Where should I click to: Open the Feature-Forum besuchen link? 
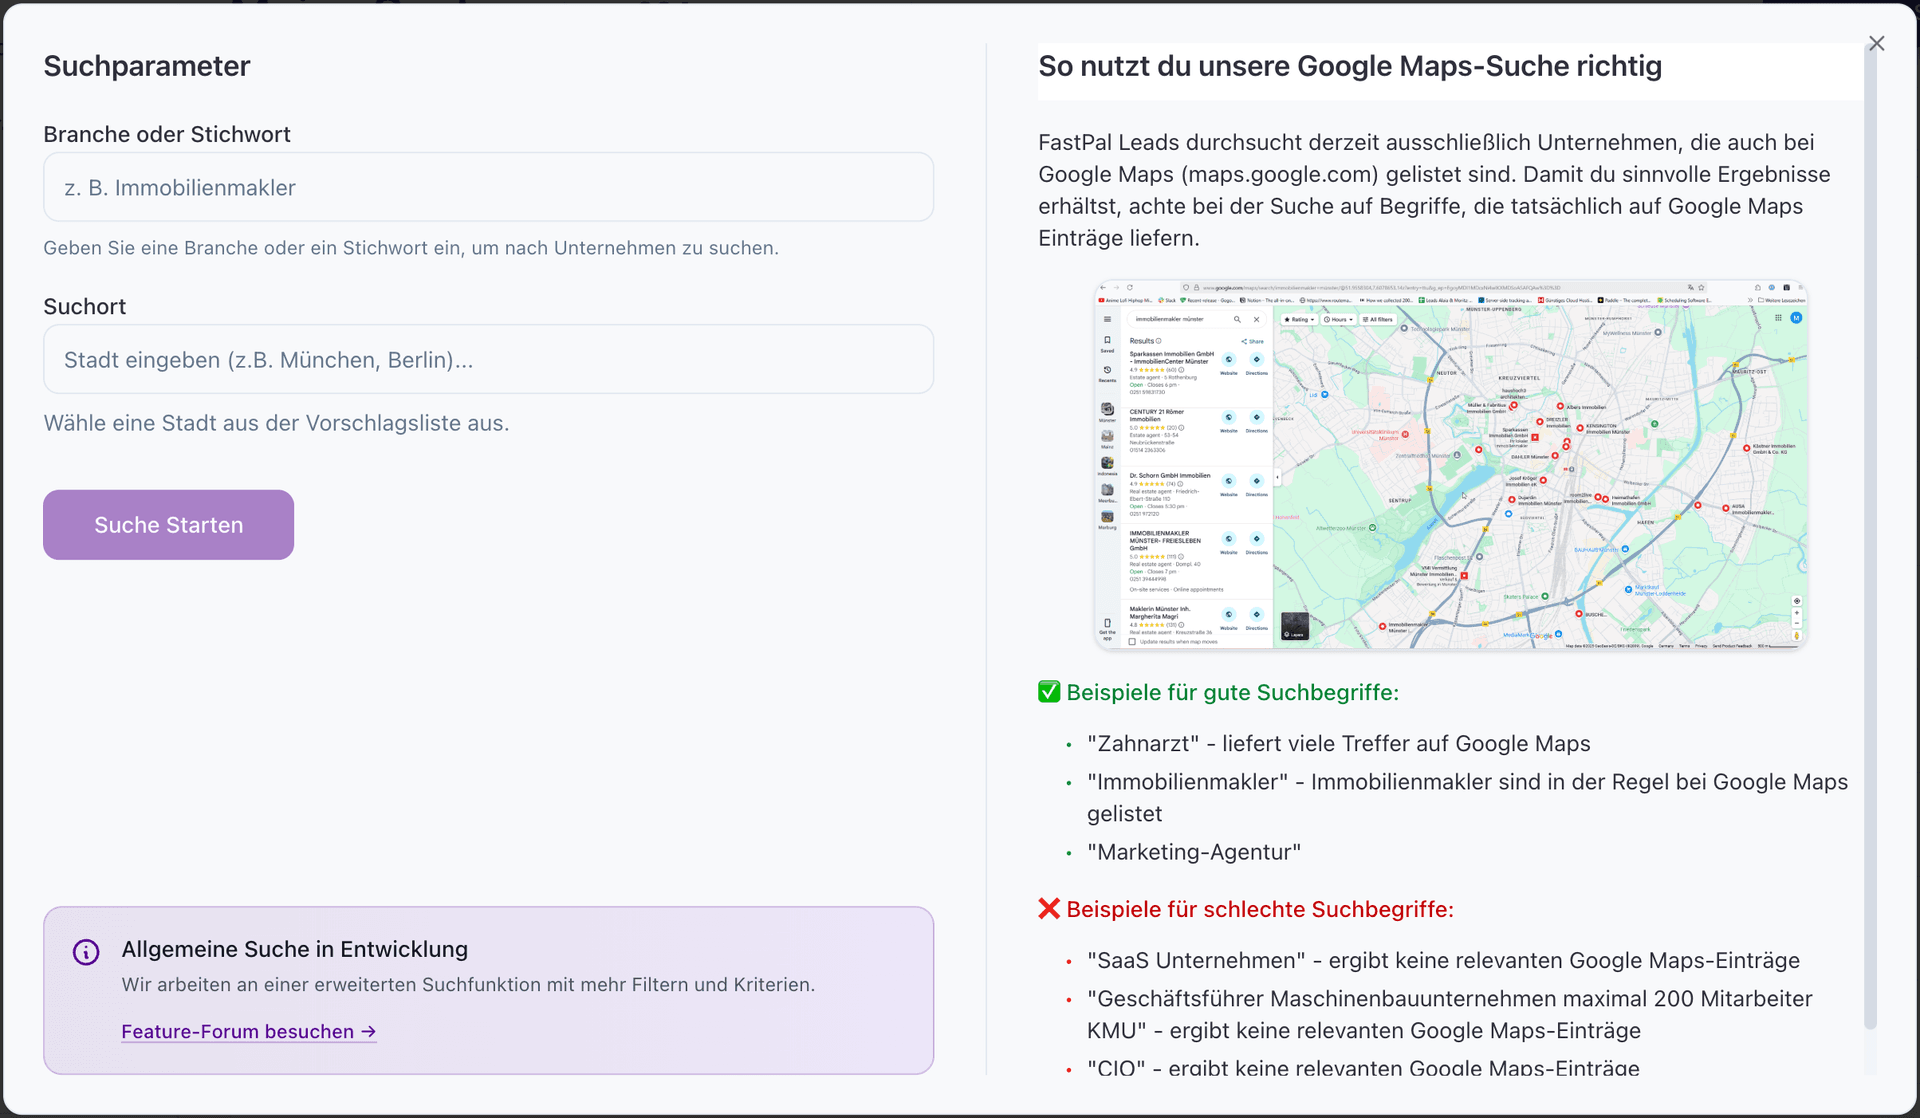tap(248, 1031)
